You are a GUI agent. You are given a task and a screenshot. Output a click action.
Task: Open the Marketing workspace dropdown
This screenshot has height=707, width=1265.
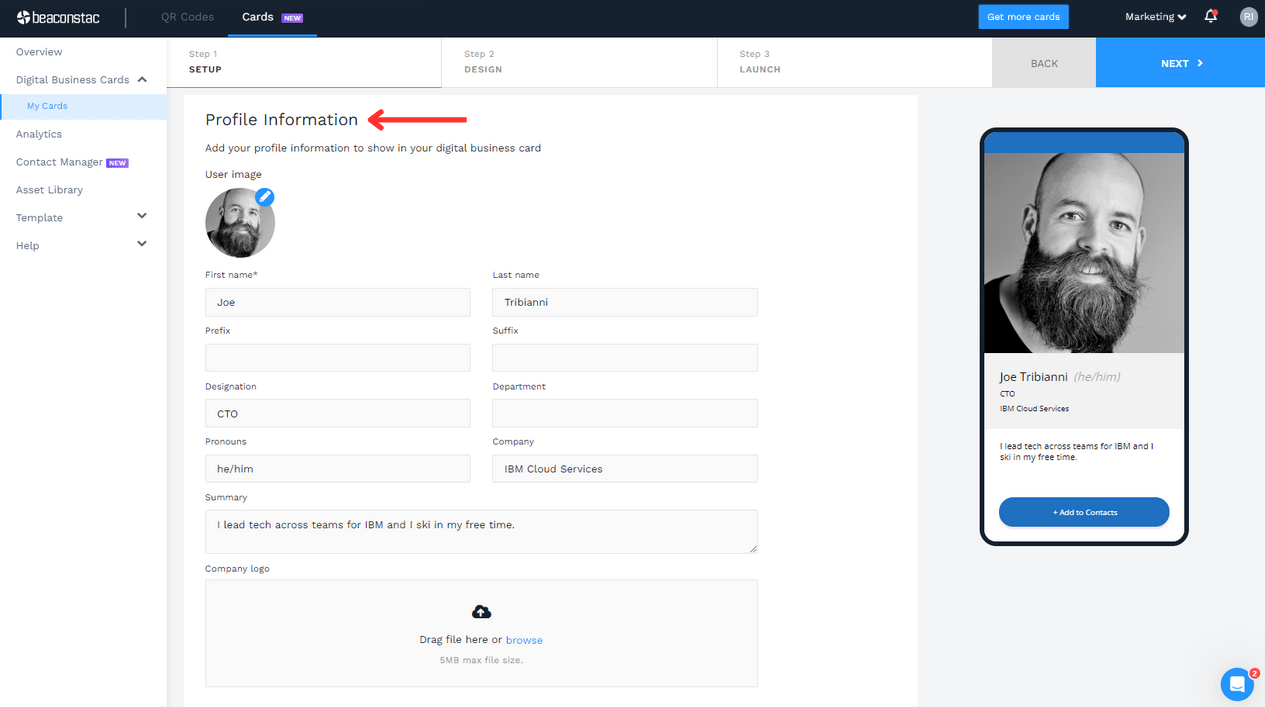coord(1154,16)
